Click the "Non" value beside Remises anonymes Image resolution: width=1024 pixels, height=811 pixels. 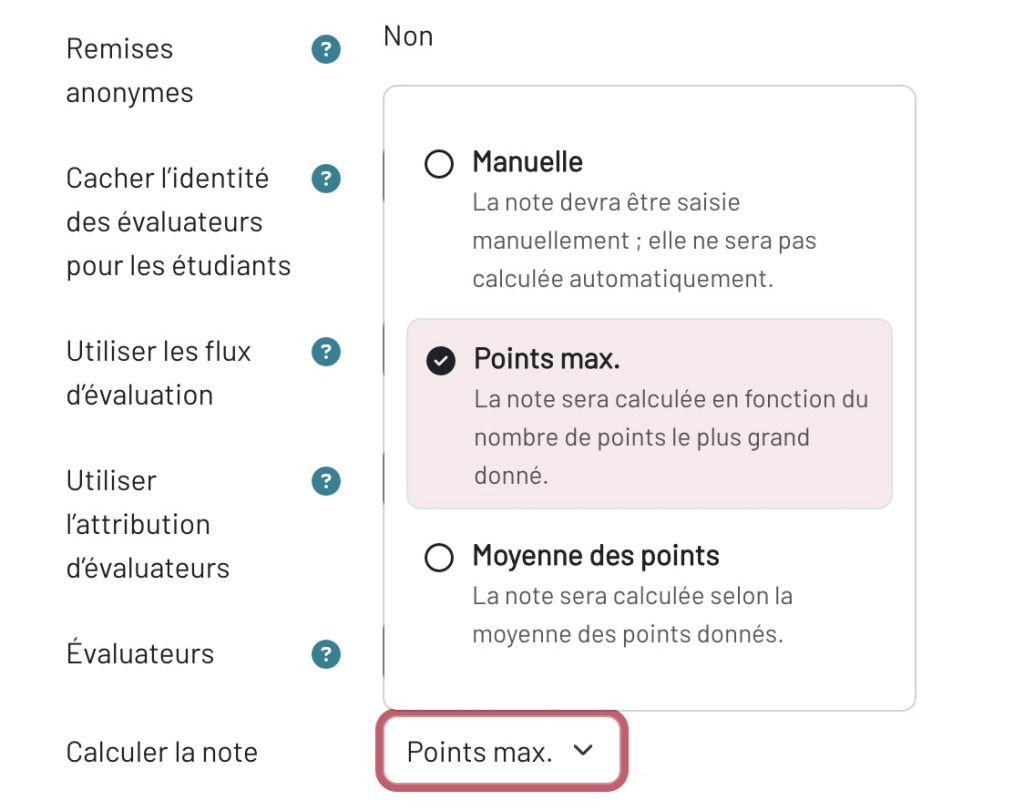pyautogui.click(x=406, y=35)
